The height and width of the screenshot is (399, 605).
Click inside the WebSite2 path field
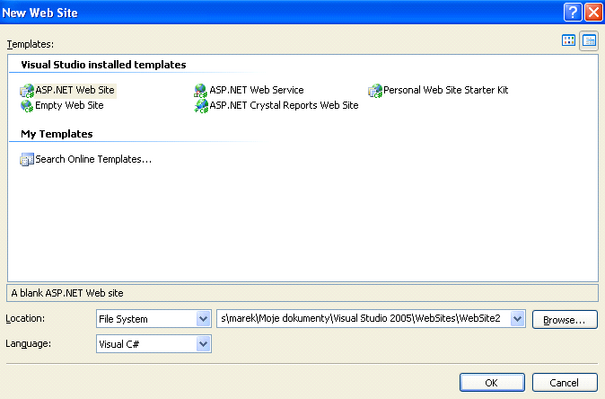pyautogui.click(x=364, y=319)
